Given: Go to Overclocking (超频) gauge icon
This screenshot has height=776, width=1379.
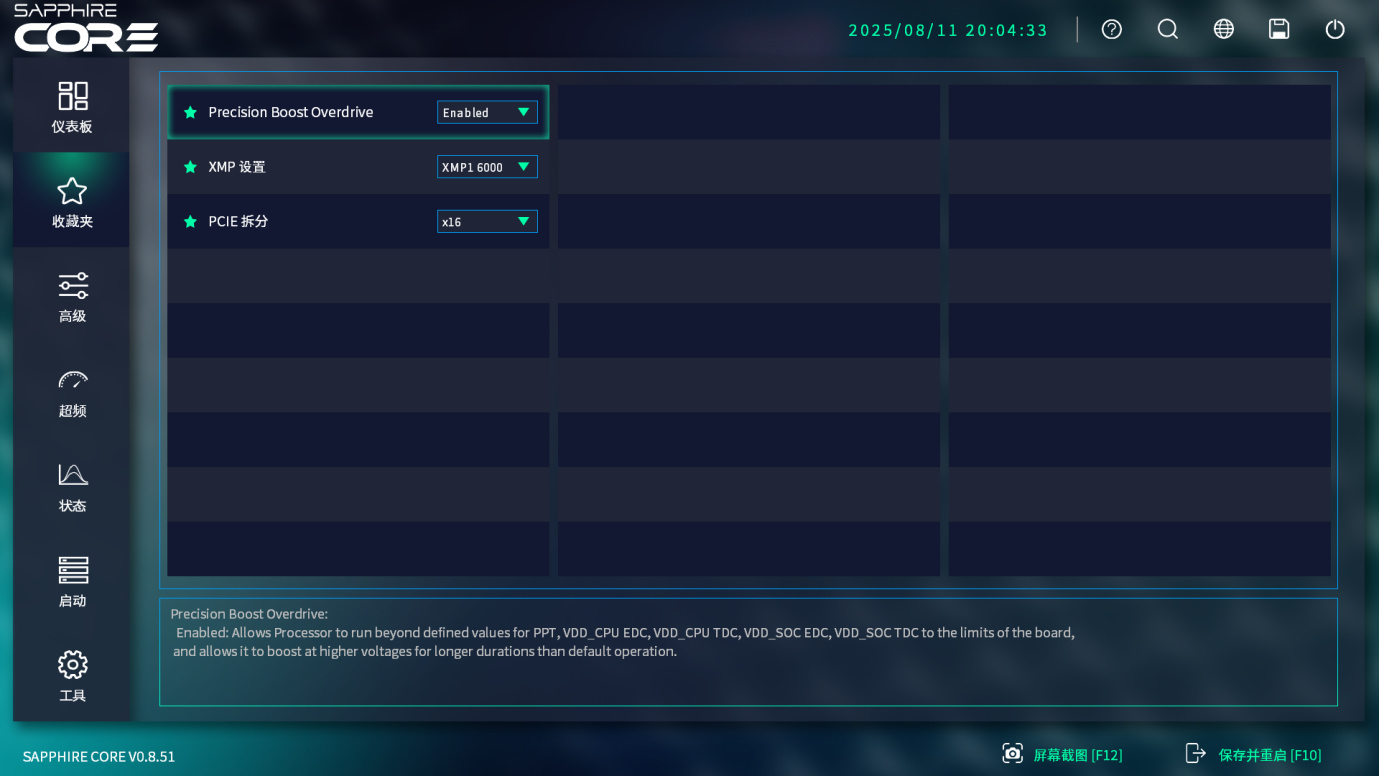Looking at the screenshot, I should [x=73, y=380].
